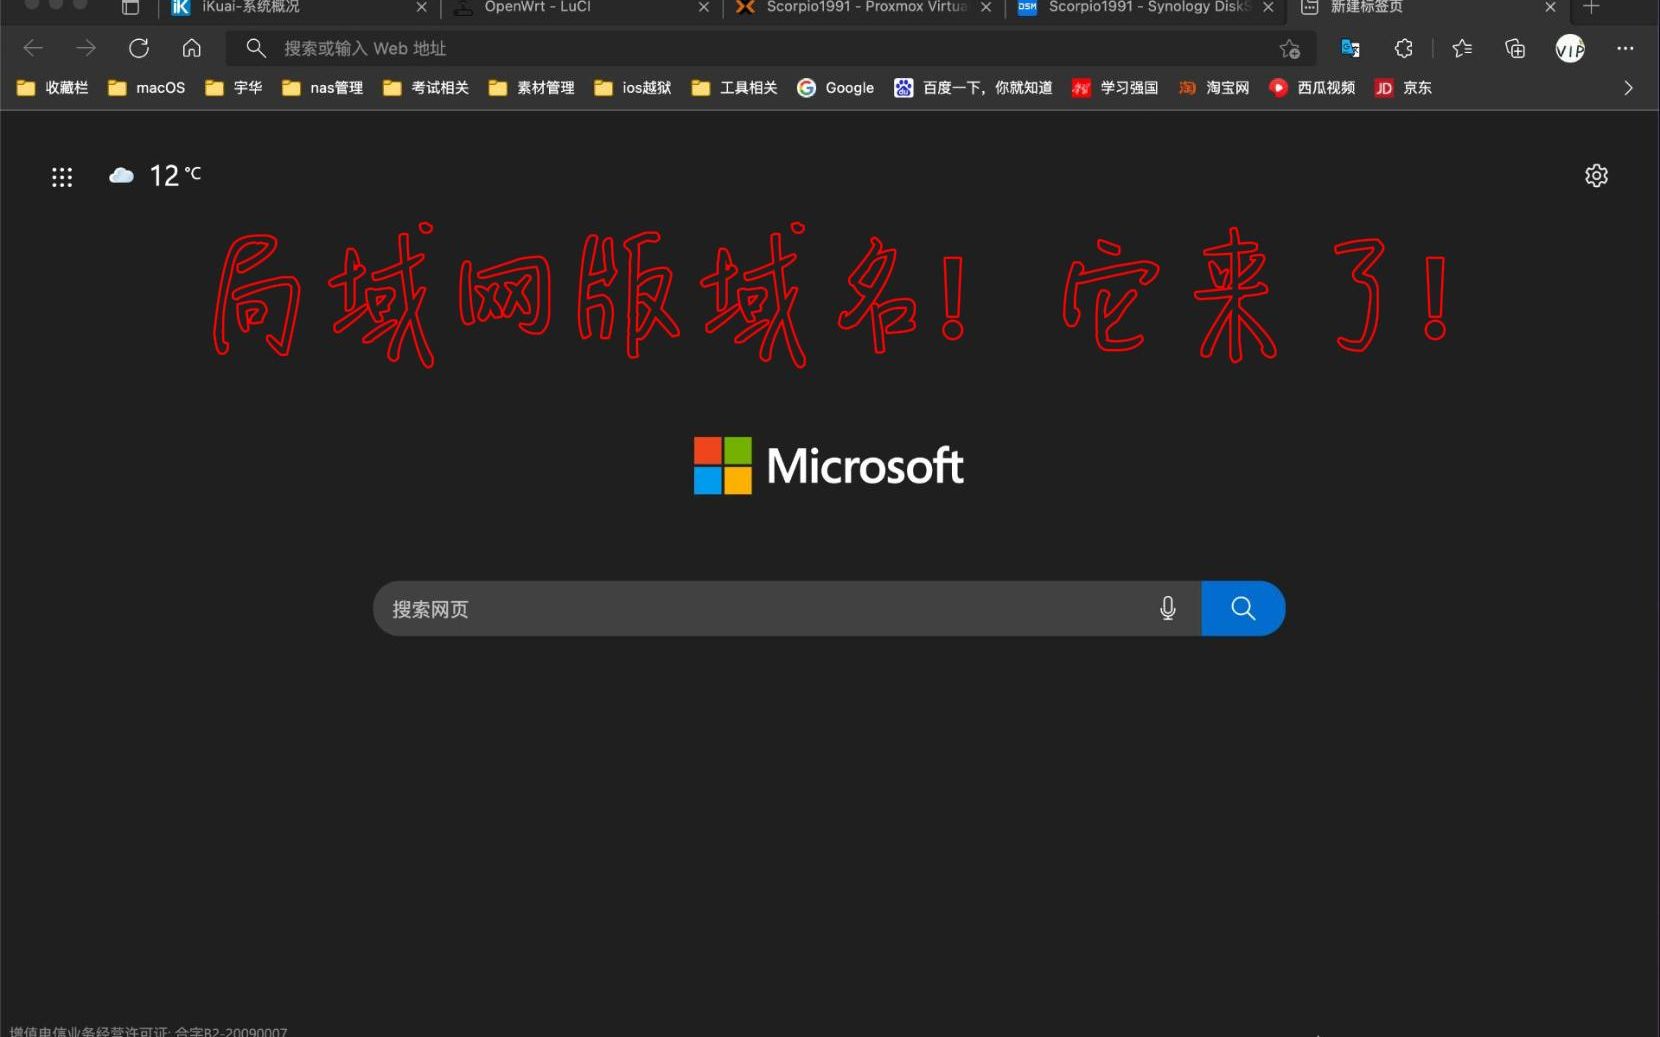Start voice search with microphone
This screenshot has height=1037, width=1660.
[x=1167, y=608]
